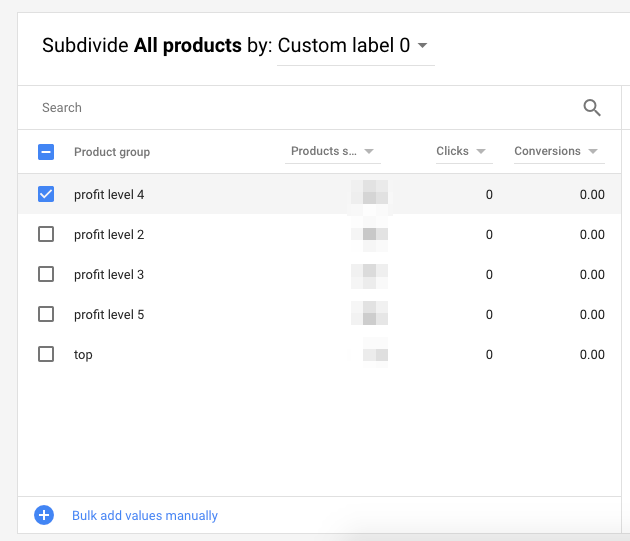Click the Product group column header
The width and height of the screenshot is (630, 541).
pyautogui.click(x=112, y=152)
